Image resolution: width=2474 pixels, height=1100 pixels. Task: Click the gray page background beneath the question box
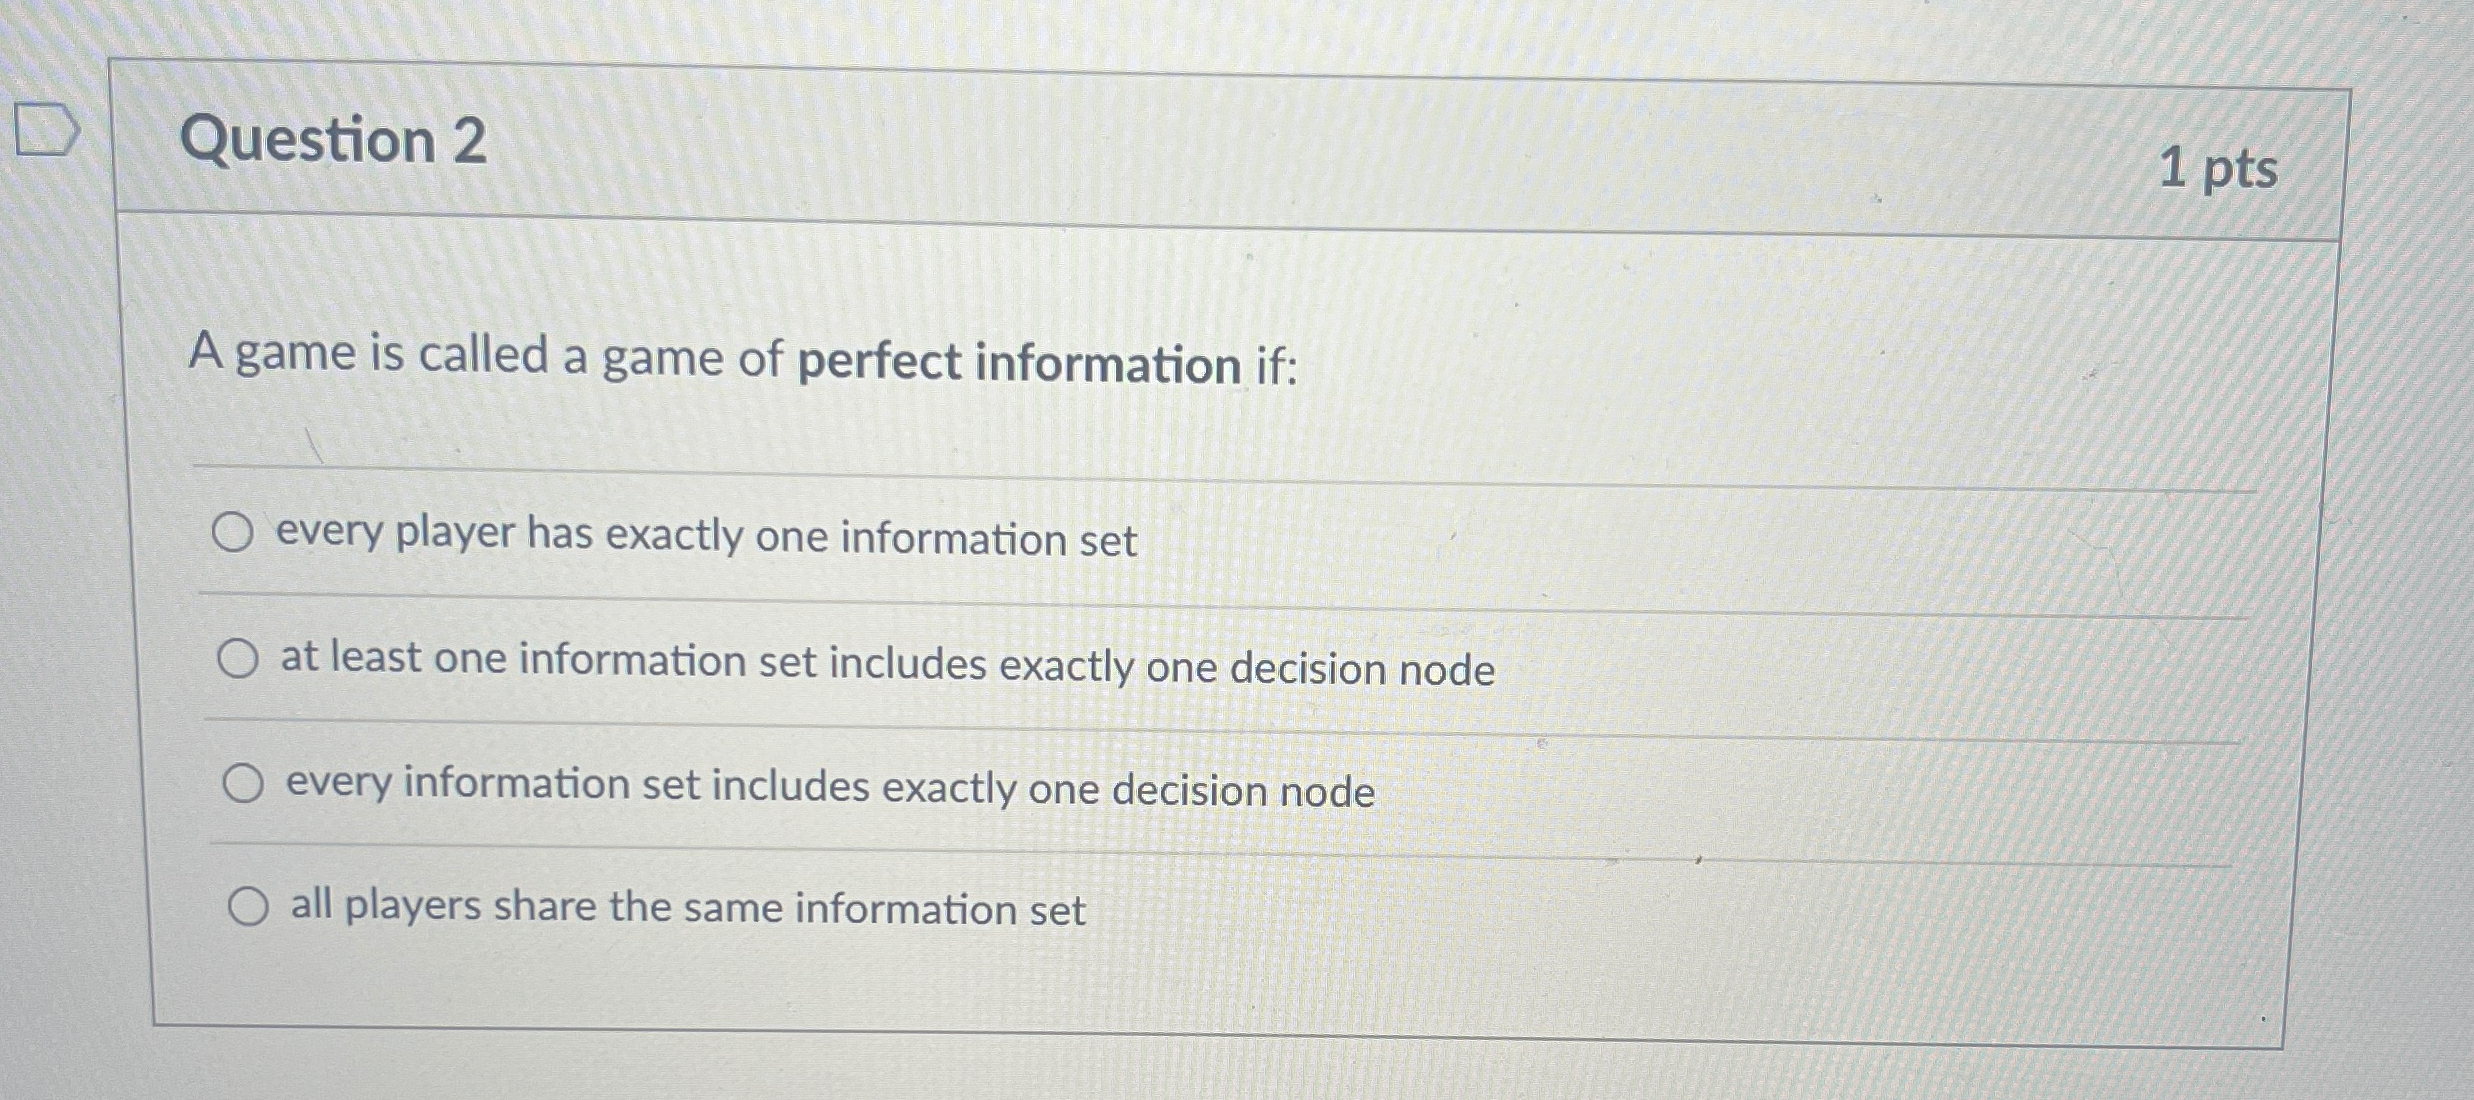pos(1200,1075)
